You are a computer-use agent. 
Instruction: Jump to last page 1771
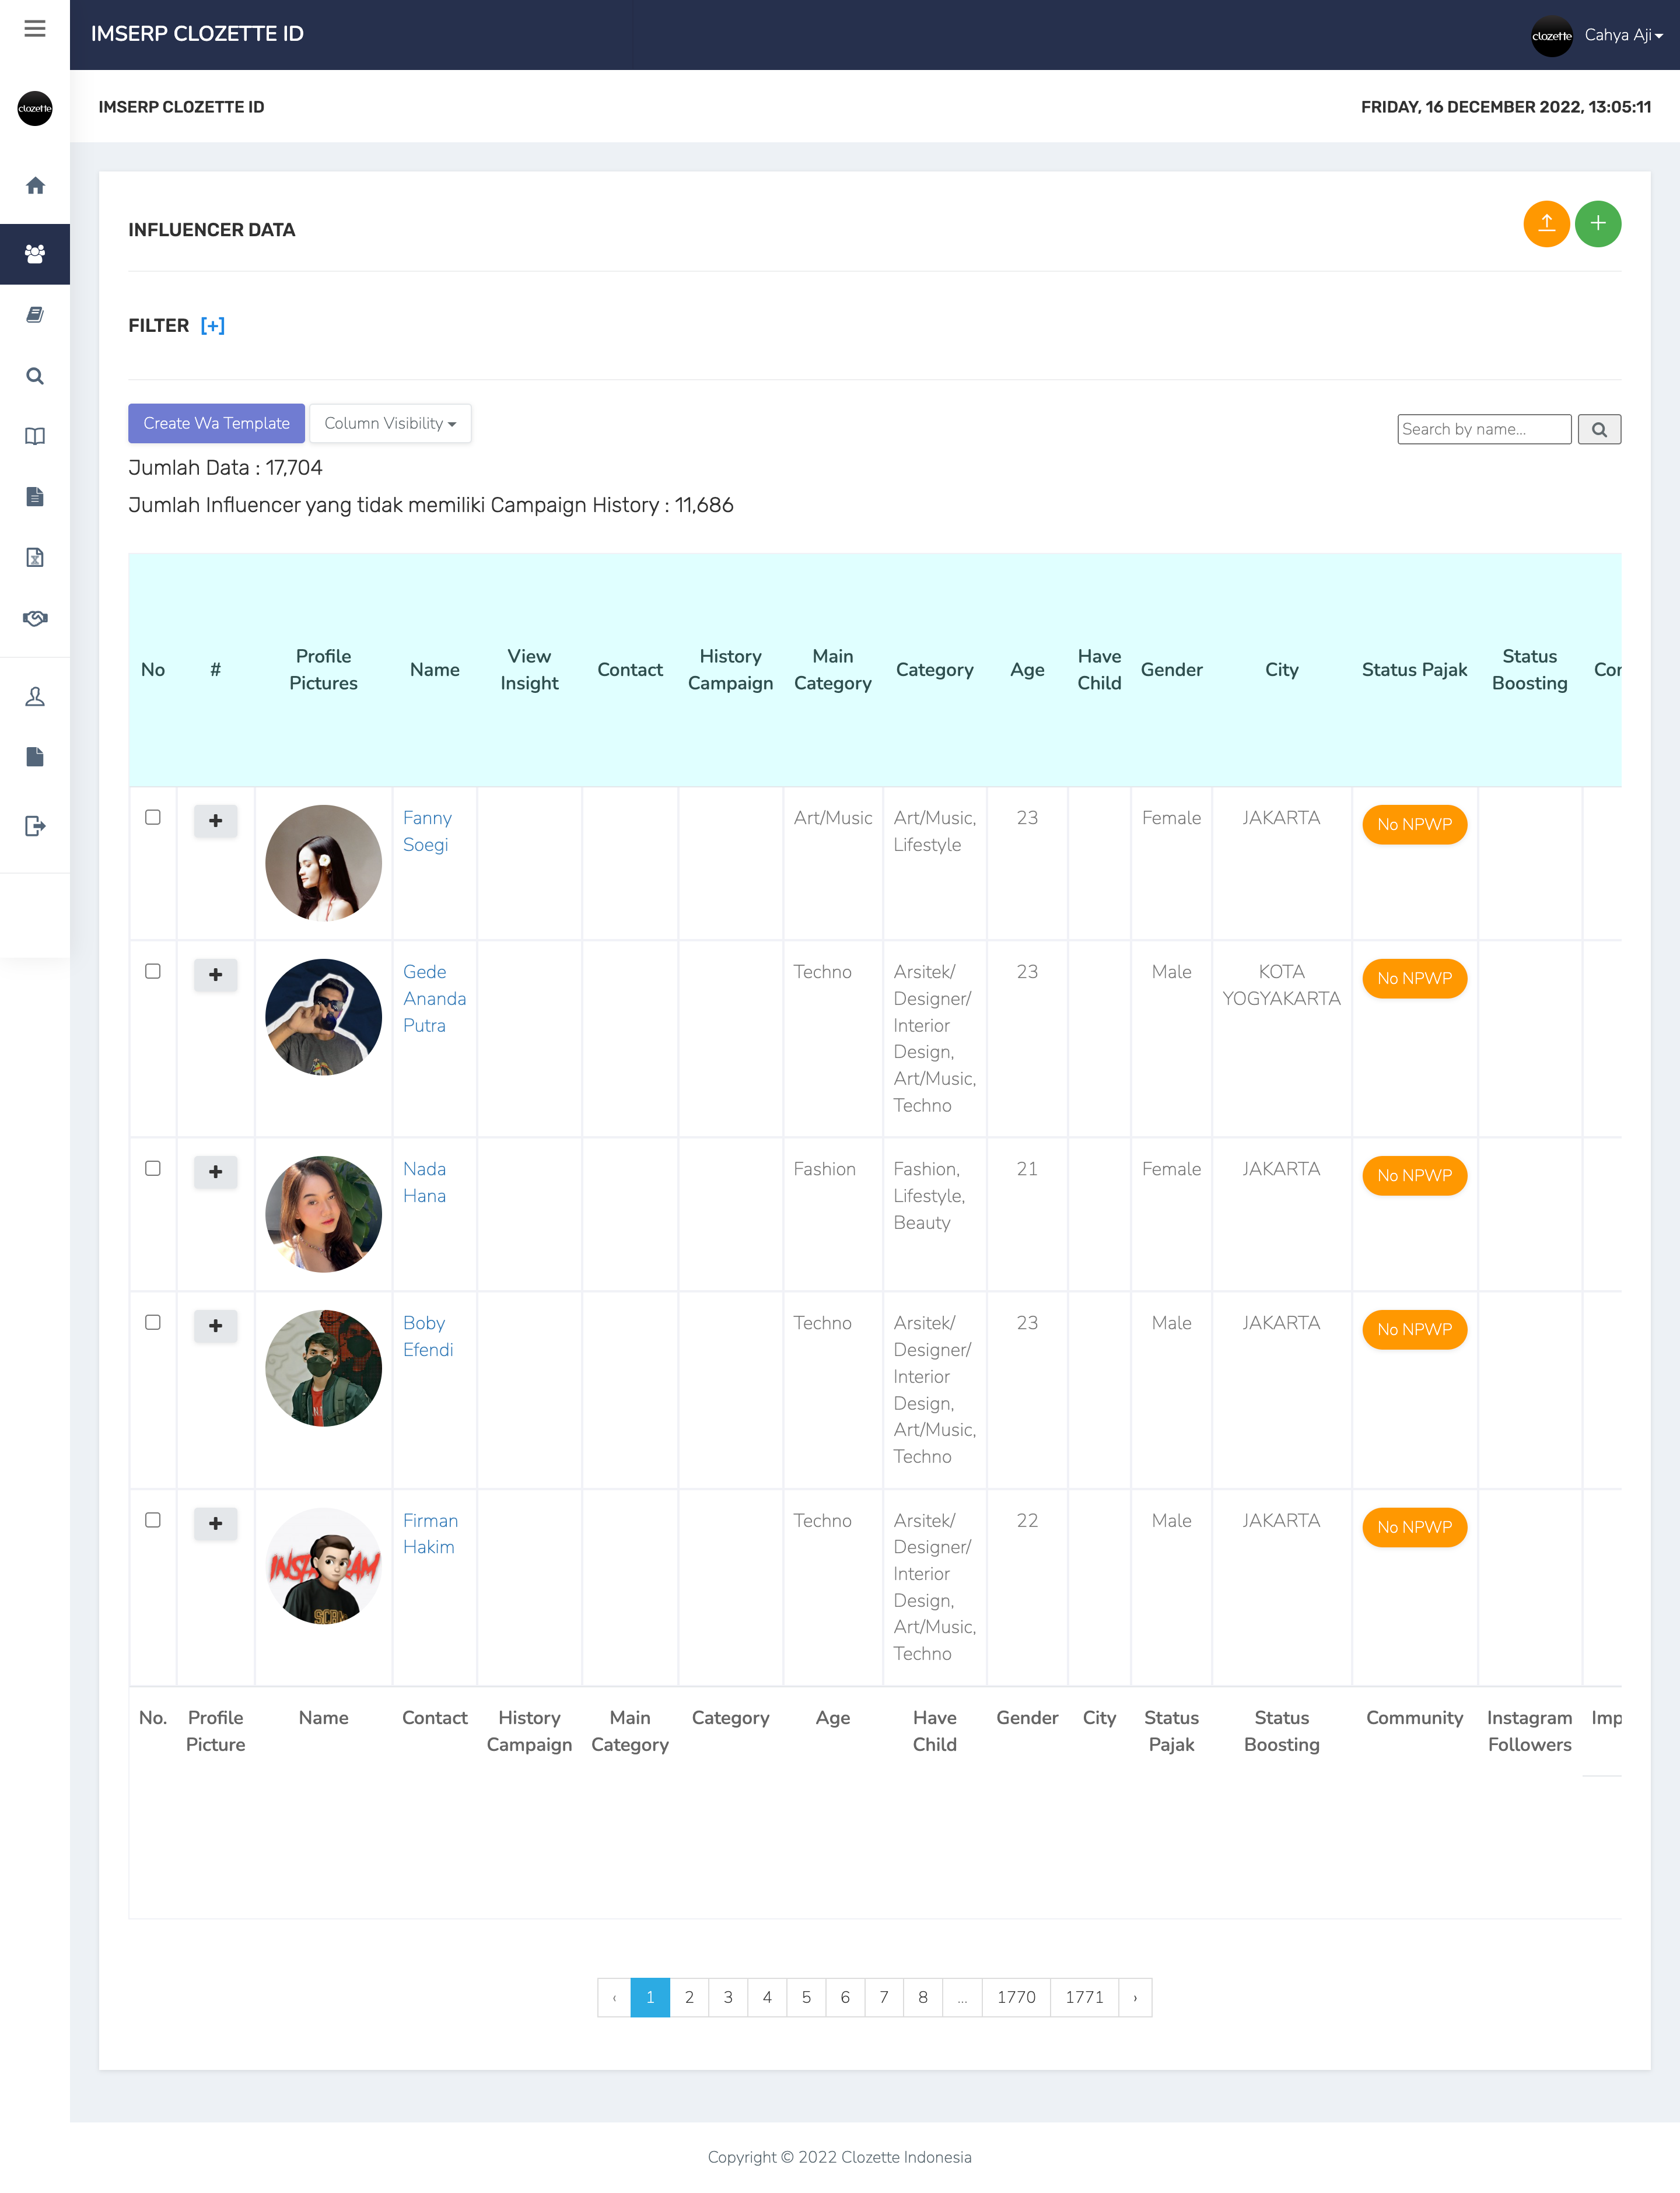pyautogui.click(x=1084, y=1997)
